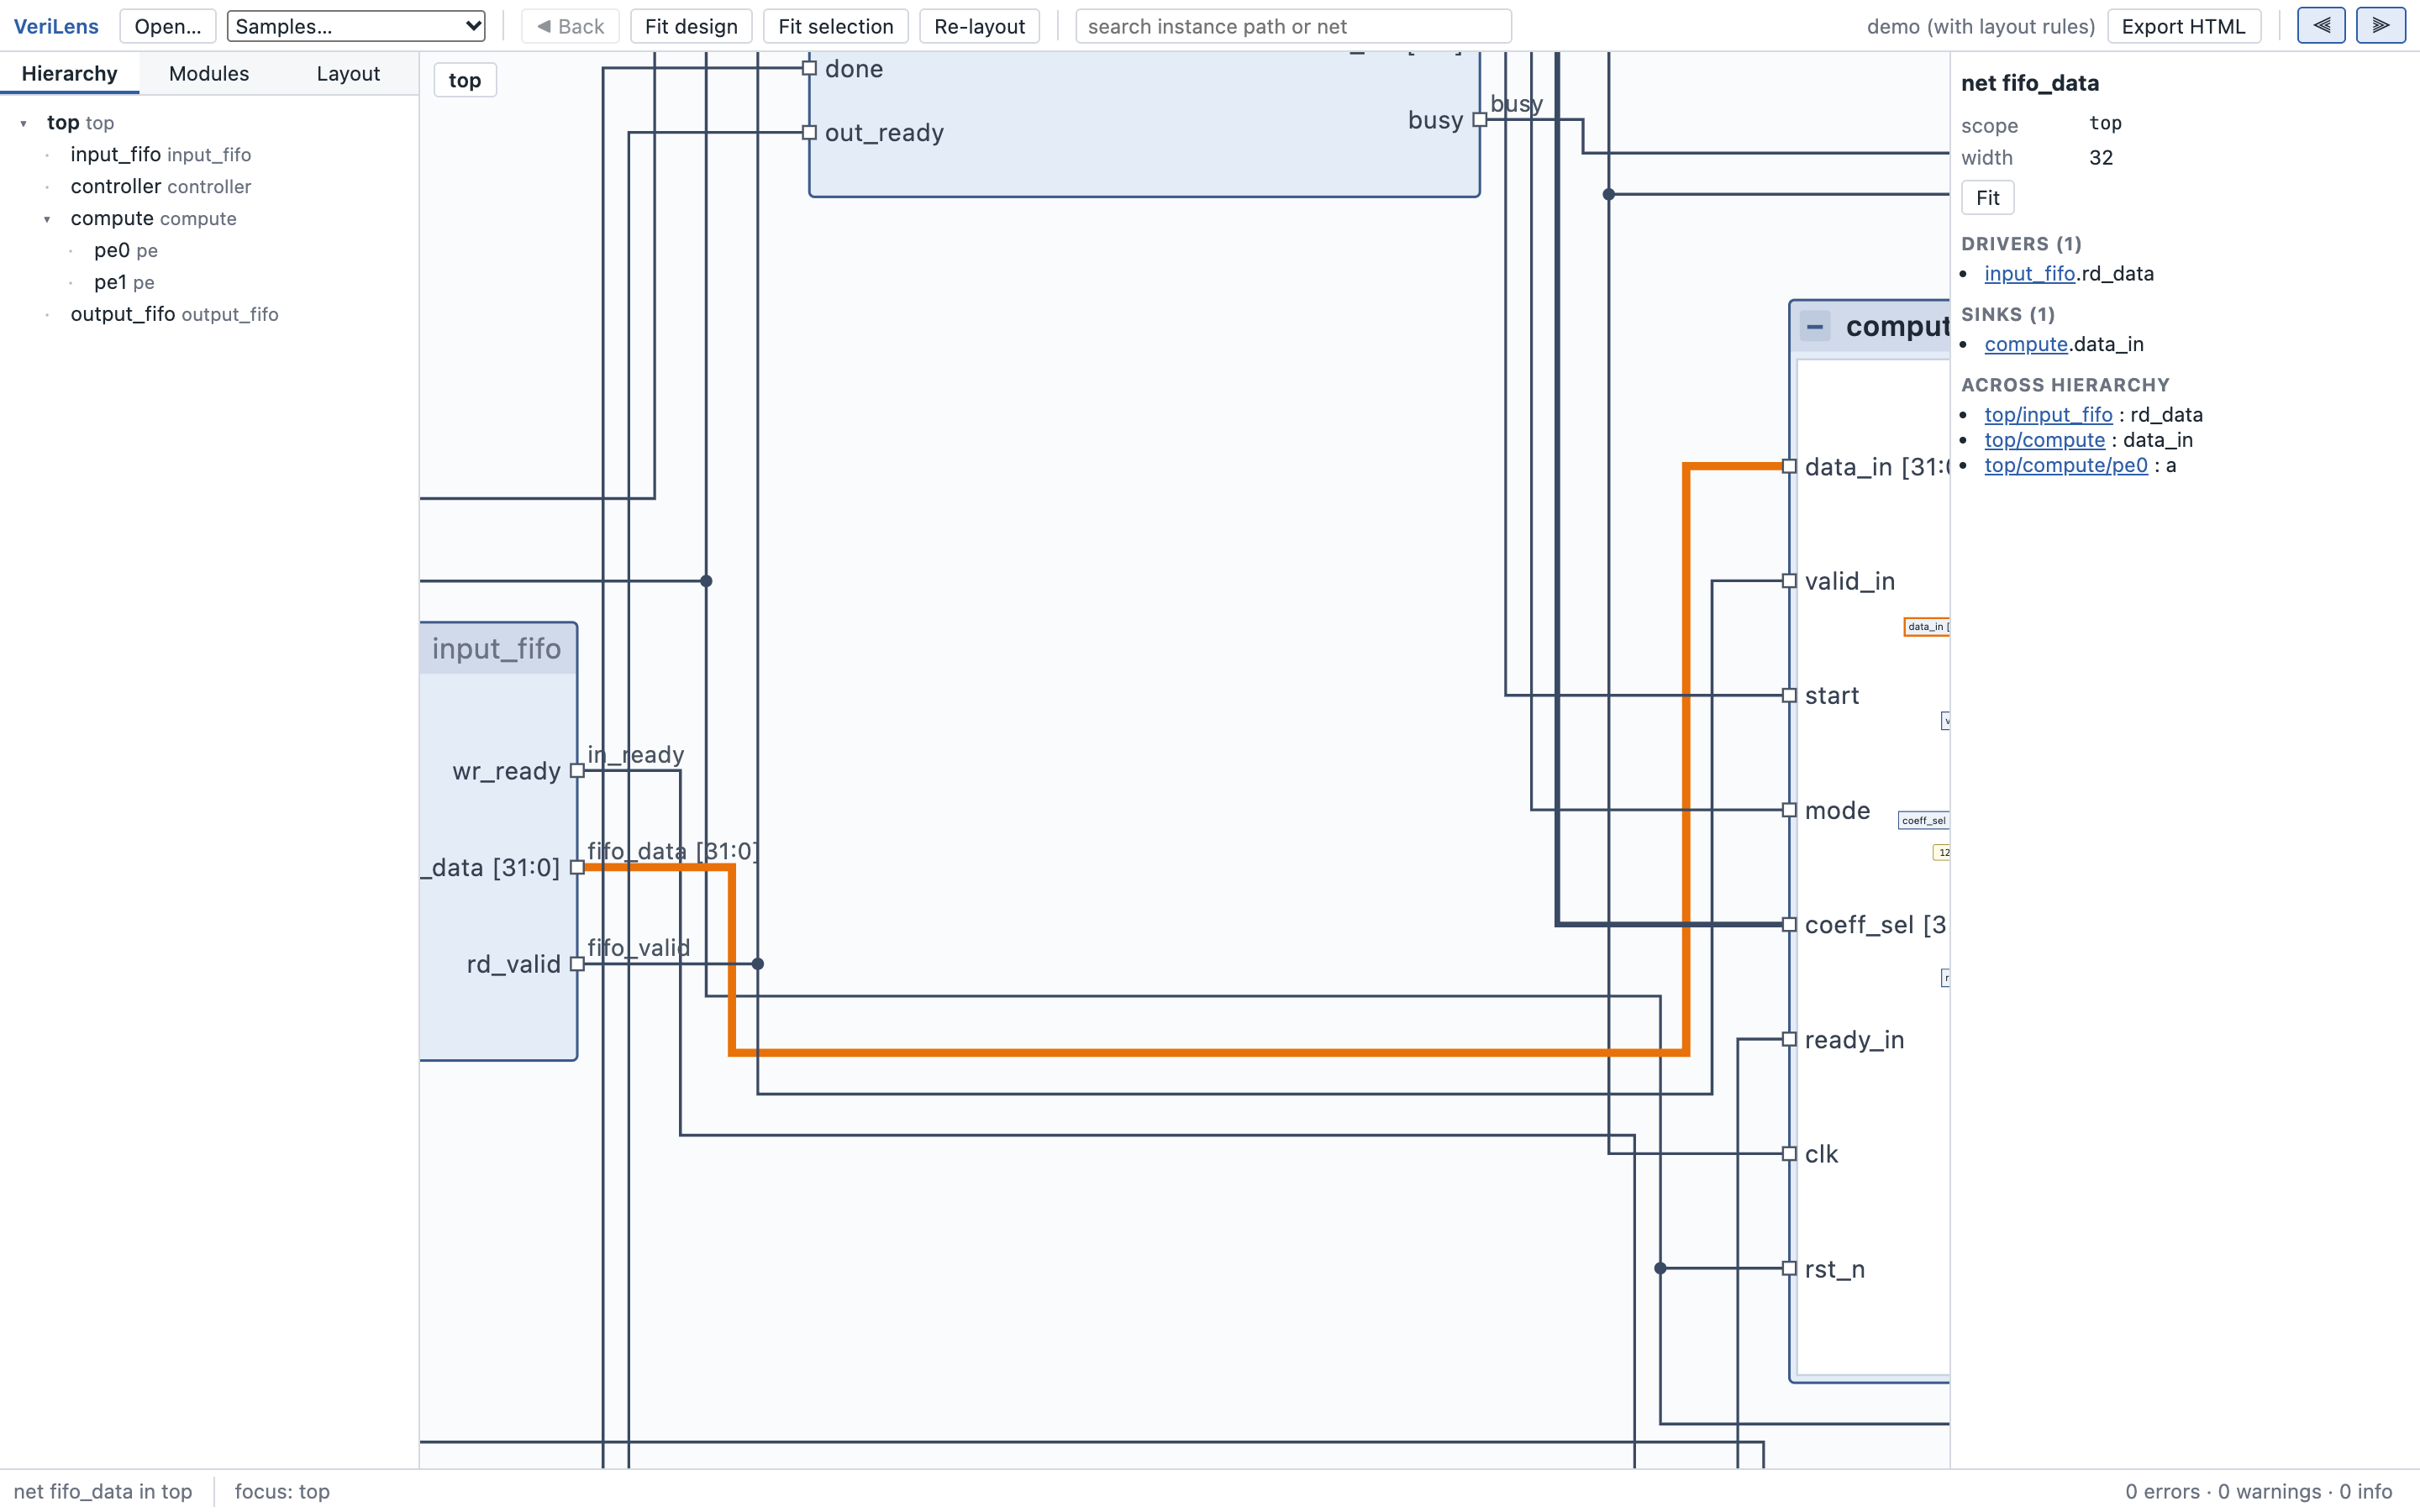This screenshot has width=2420, height=1512.
Task: Click the valid_in port square on compute
Action: 1789,581
